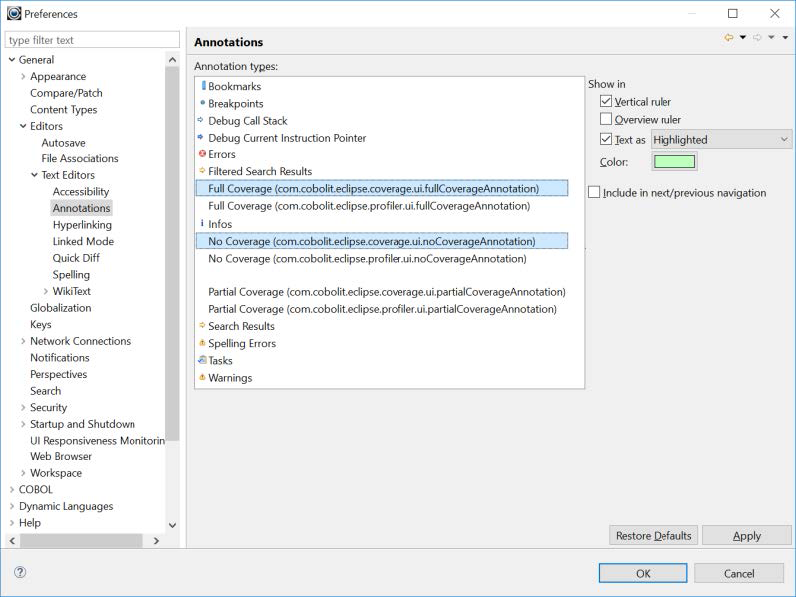
Task: Click the red Errors icon
Action: click(x=202, y=153)
